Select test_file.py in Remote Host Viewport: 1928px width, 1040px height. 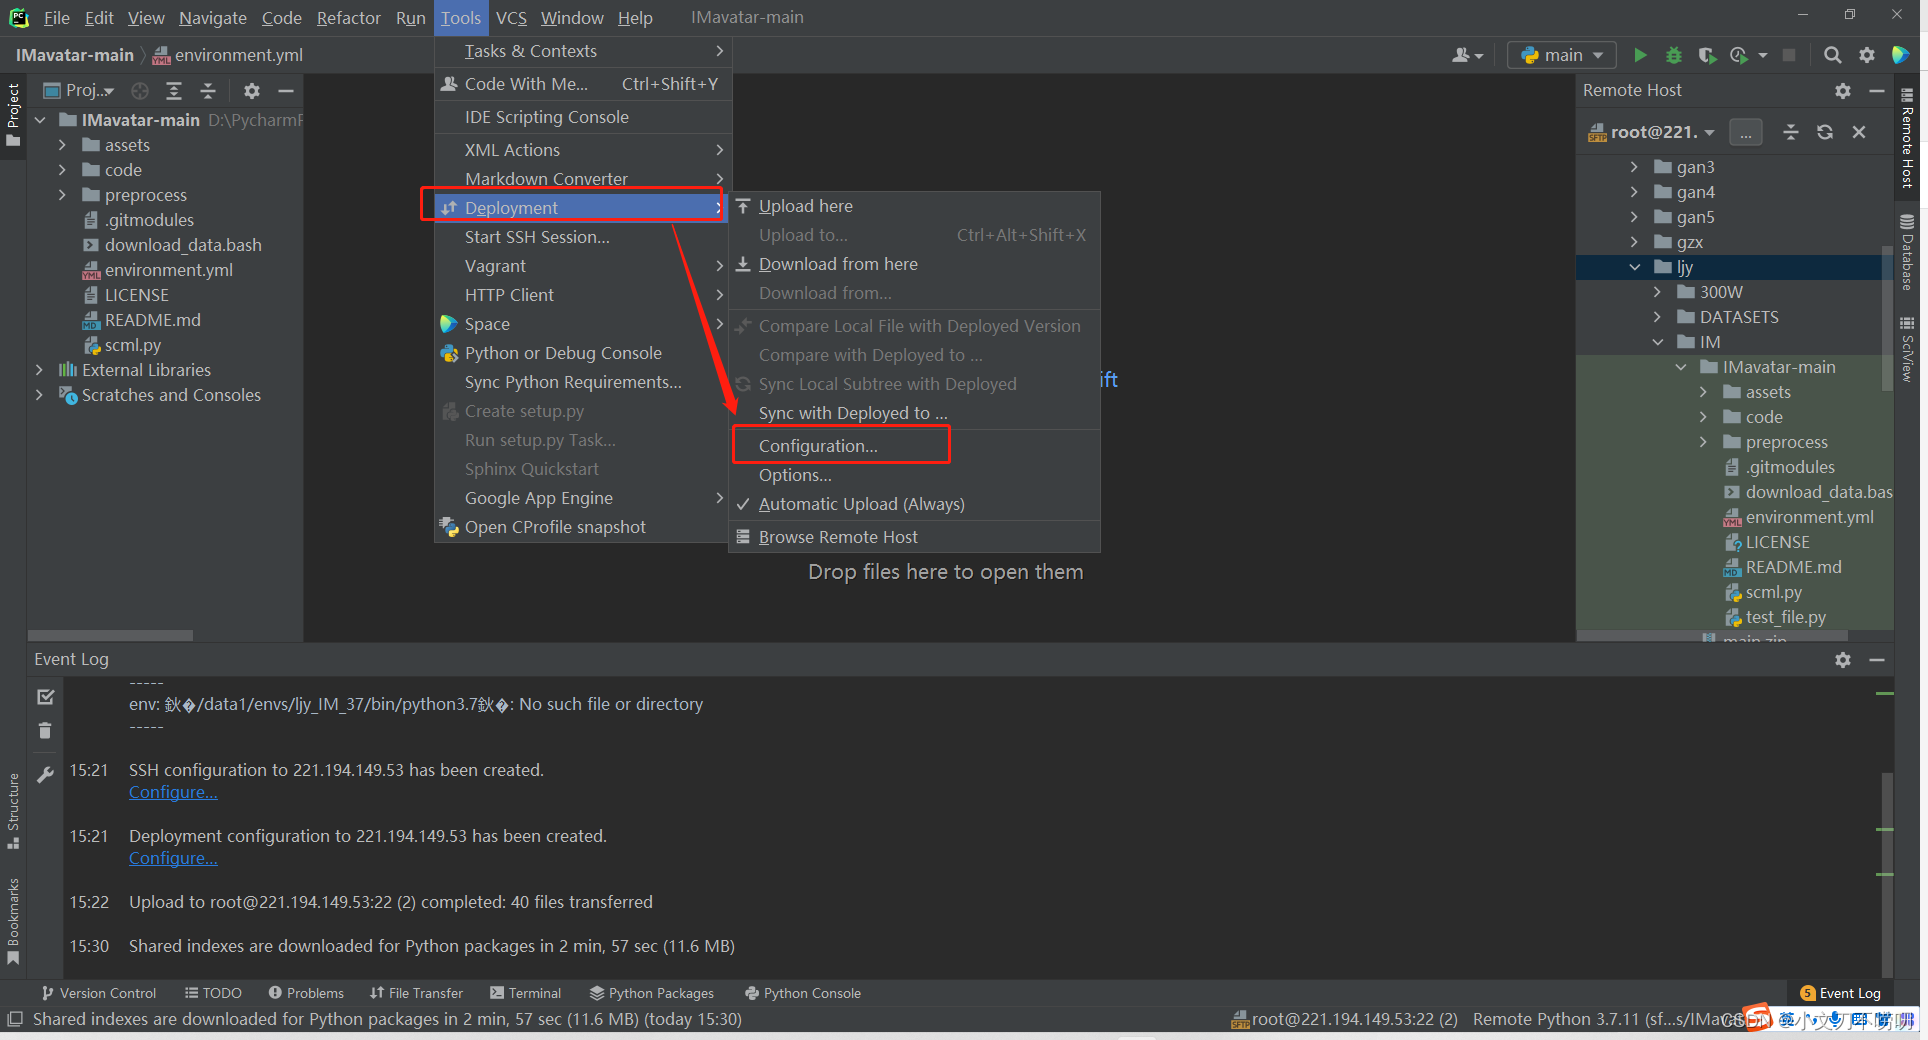coord(1784,617)
